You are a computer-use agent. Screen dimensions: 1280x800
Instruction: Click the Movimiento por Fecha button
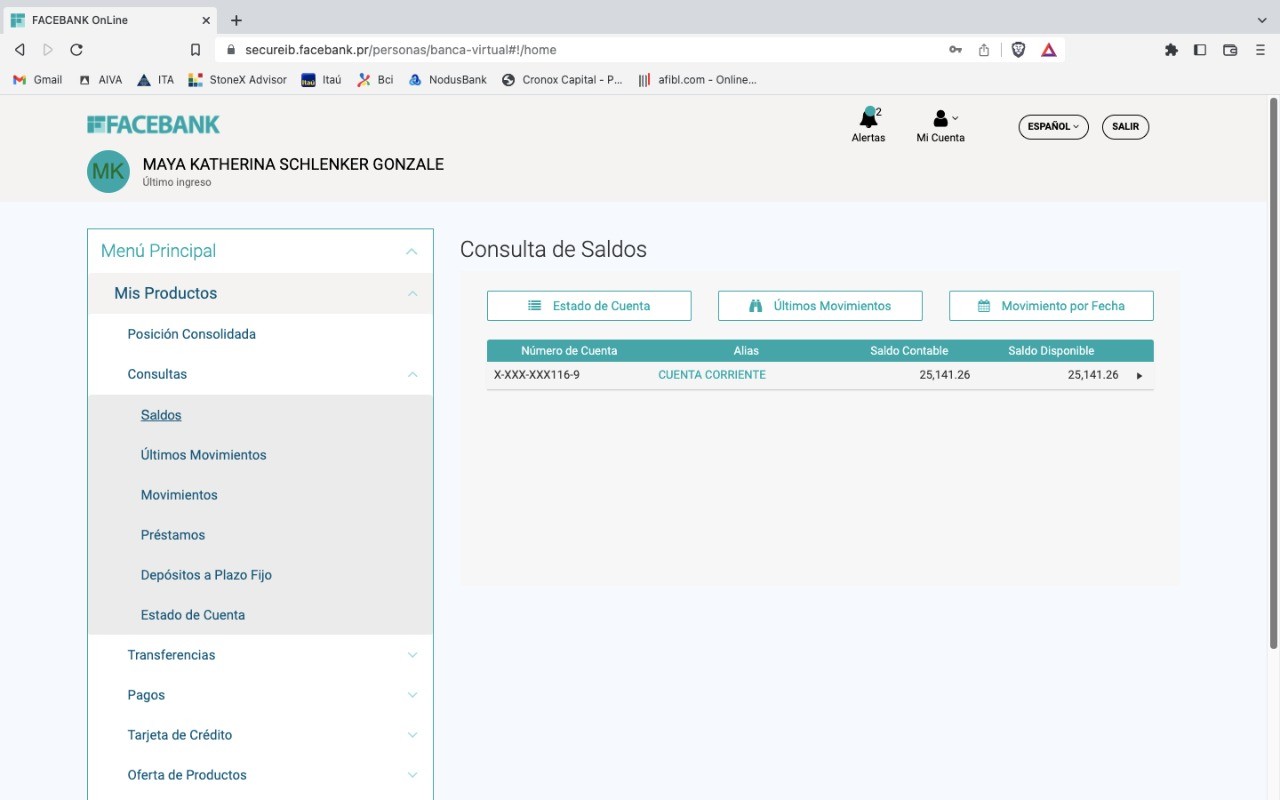tap(1051, 306)
